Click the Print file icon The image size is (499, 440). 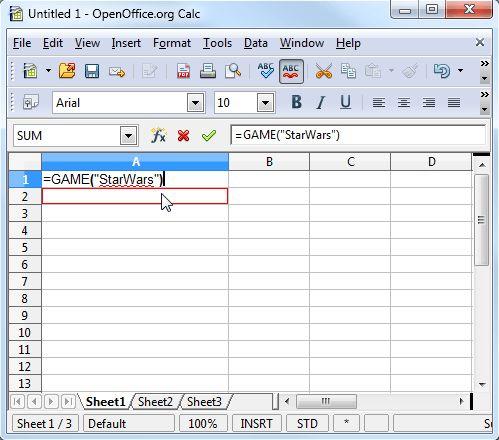click(x=208, y=71)
